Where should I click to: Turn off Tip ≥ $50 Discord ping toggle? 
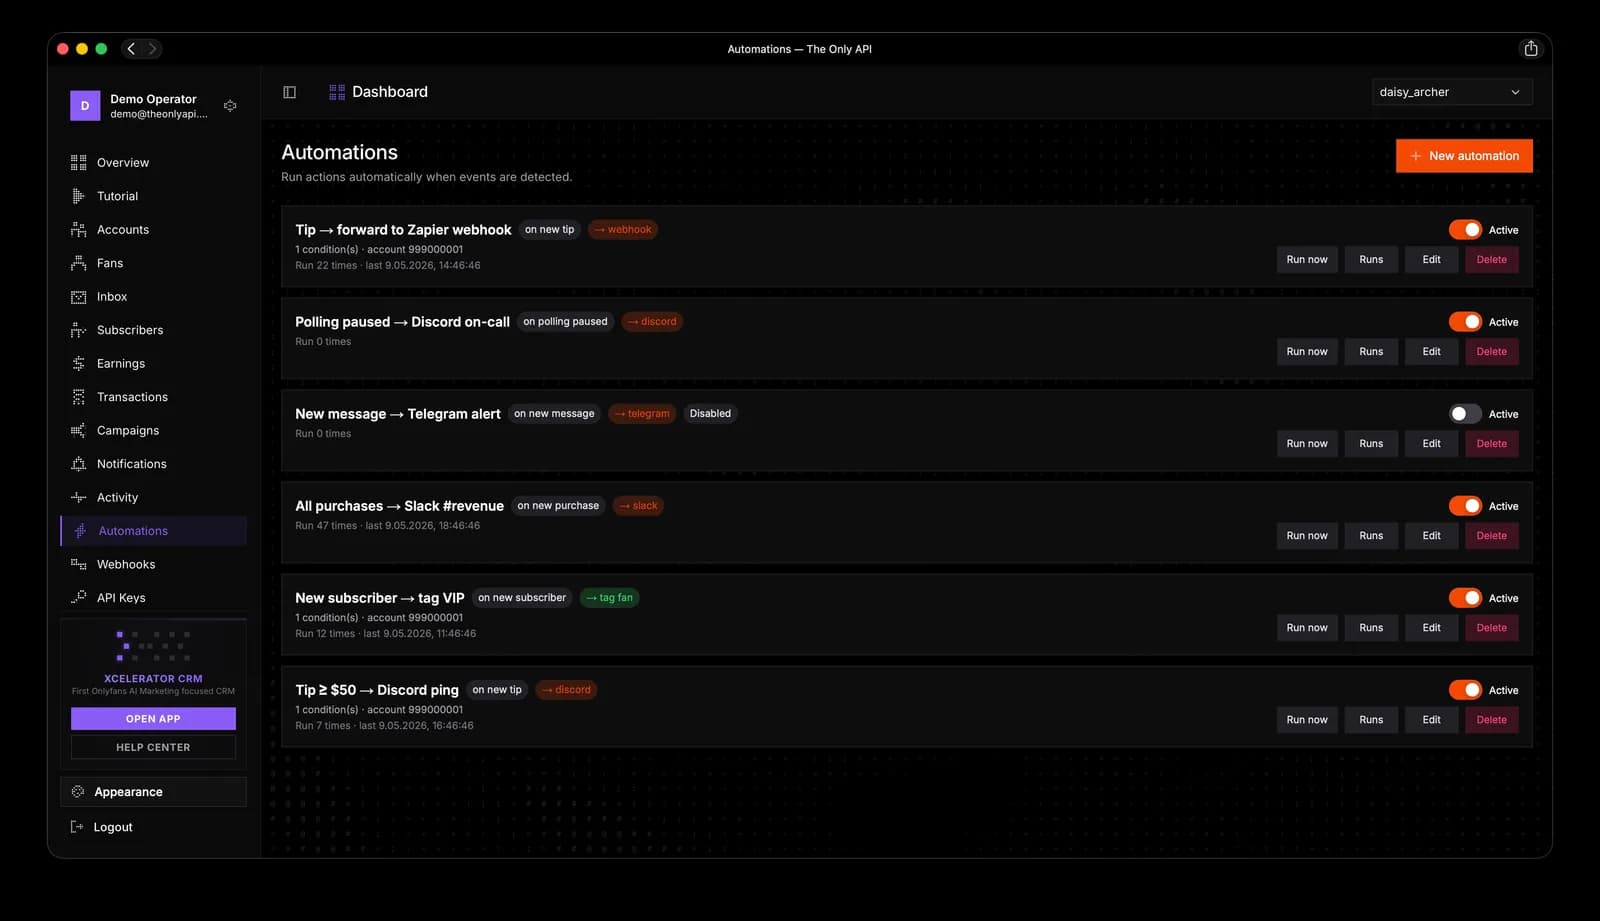pos(1465,690)
